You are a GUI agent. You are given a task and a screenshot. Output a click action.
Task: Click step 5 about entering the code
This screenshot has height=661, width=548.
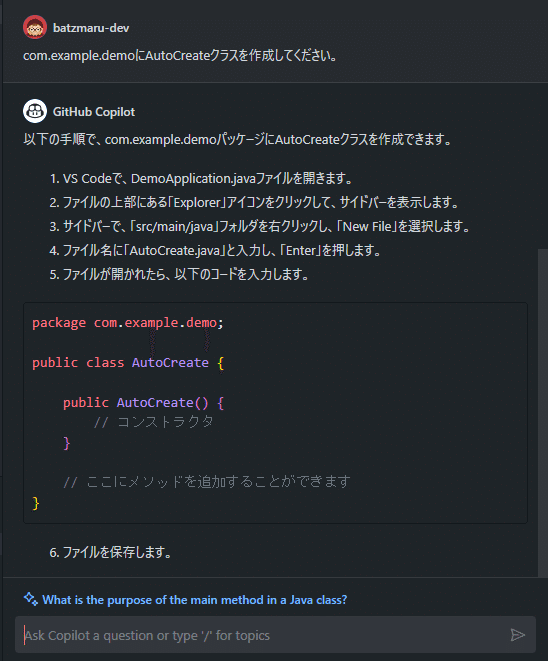tap(179, 275)
